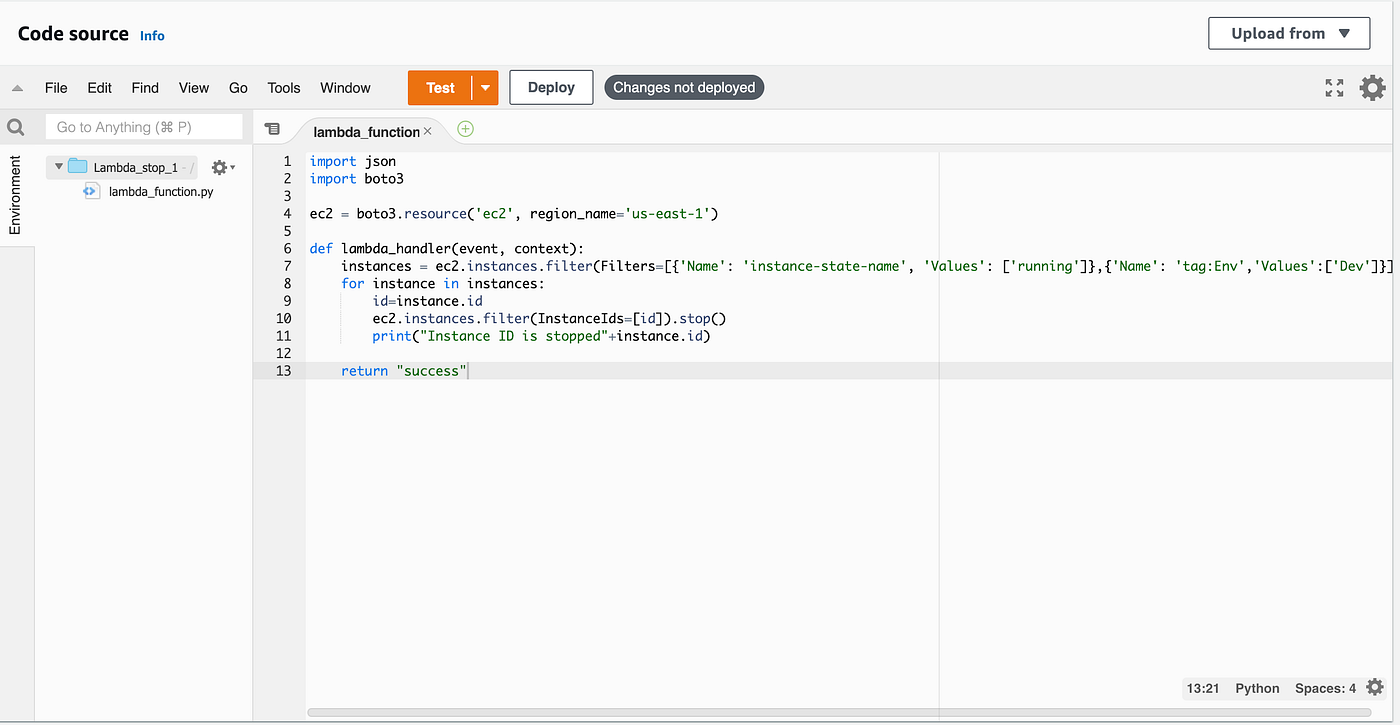
Task: Click the 'import json' code line
Action: pyautogui.click(x=353, y=161)
